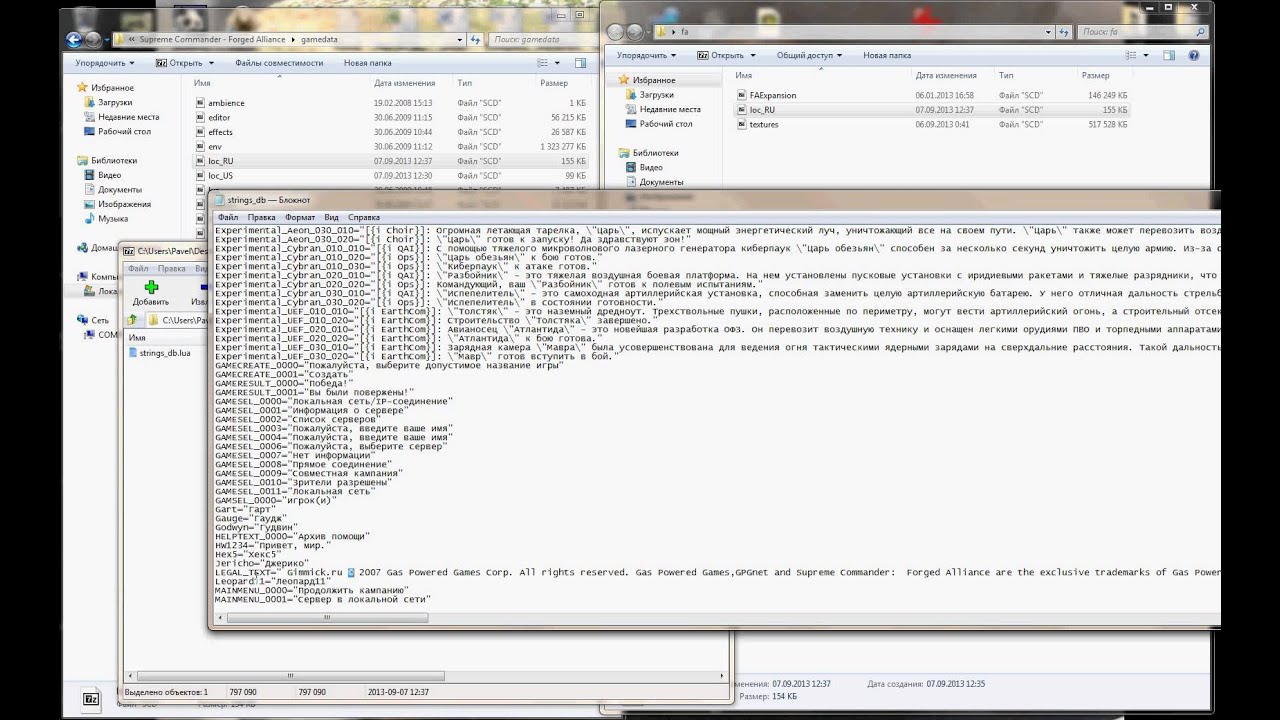Open Вид menu in Notepad
Viewport: 1280px width, 720px height.
click(x=331, y=217)
